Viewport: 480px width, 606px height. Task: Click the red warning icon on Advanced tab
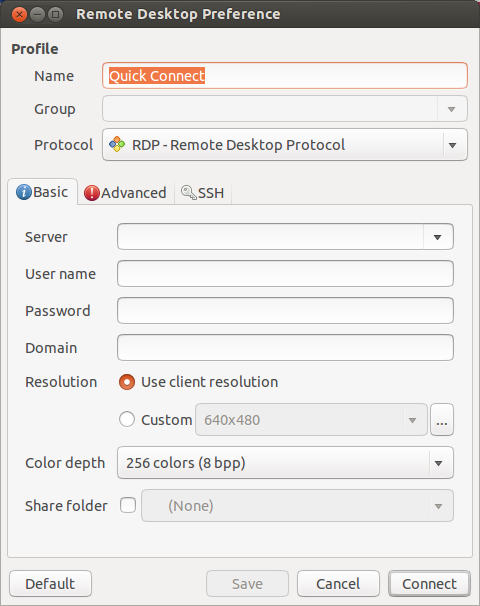click(92, 193)
